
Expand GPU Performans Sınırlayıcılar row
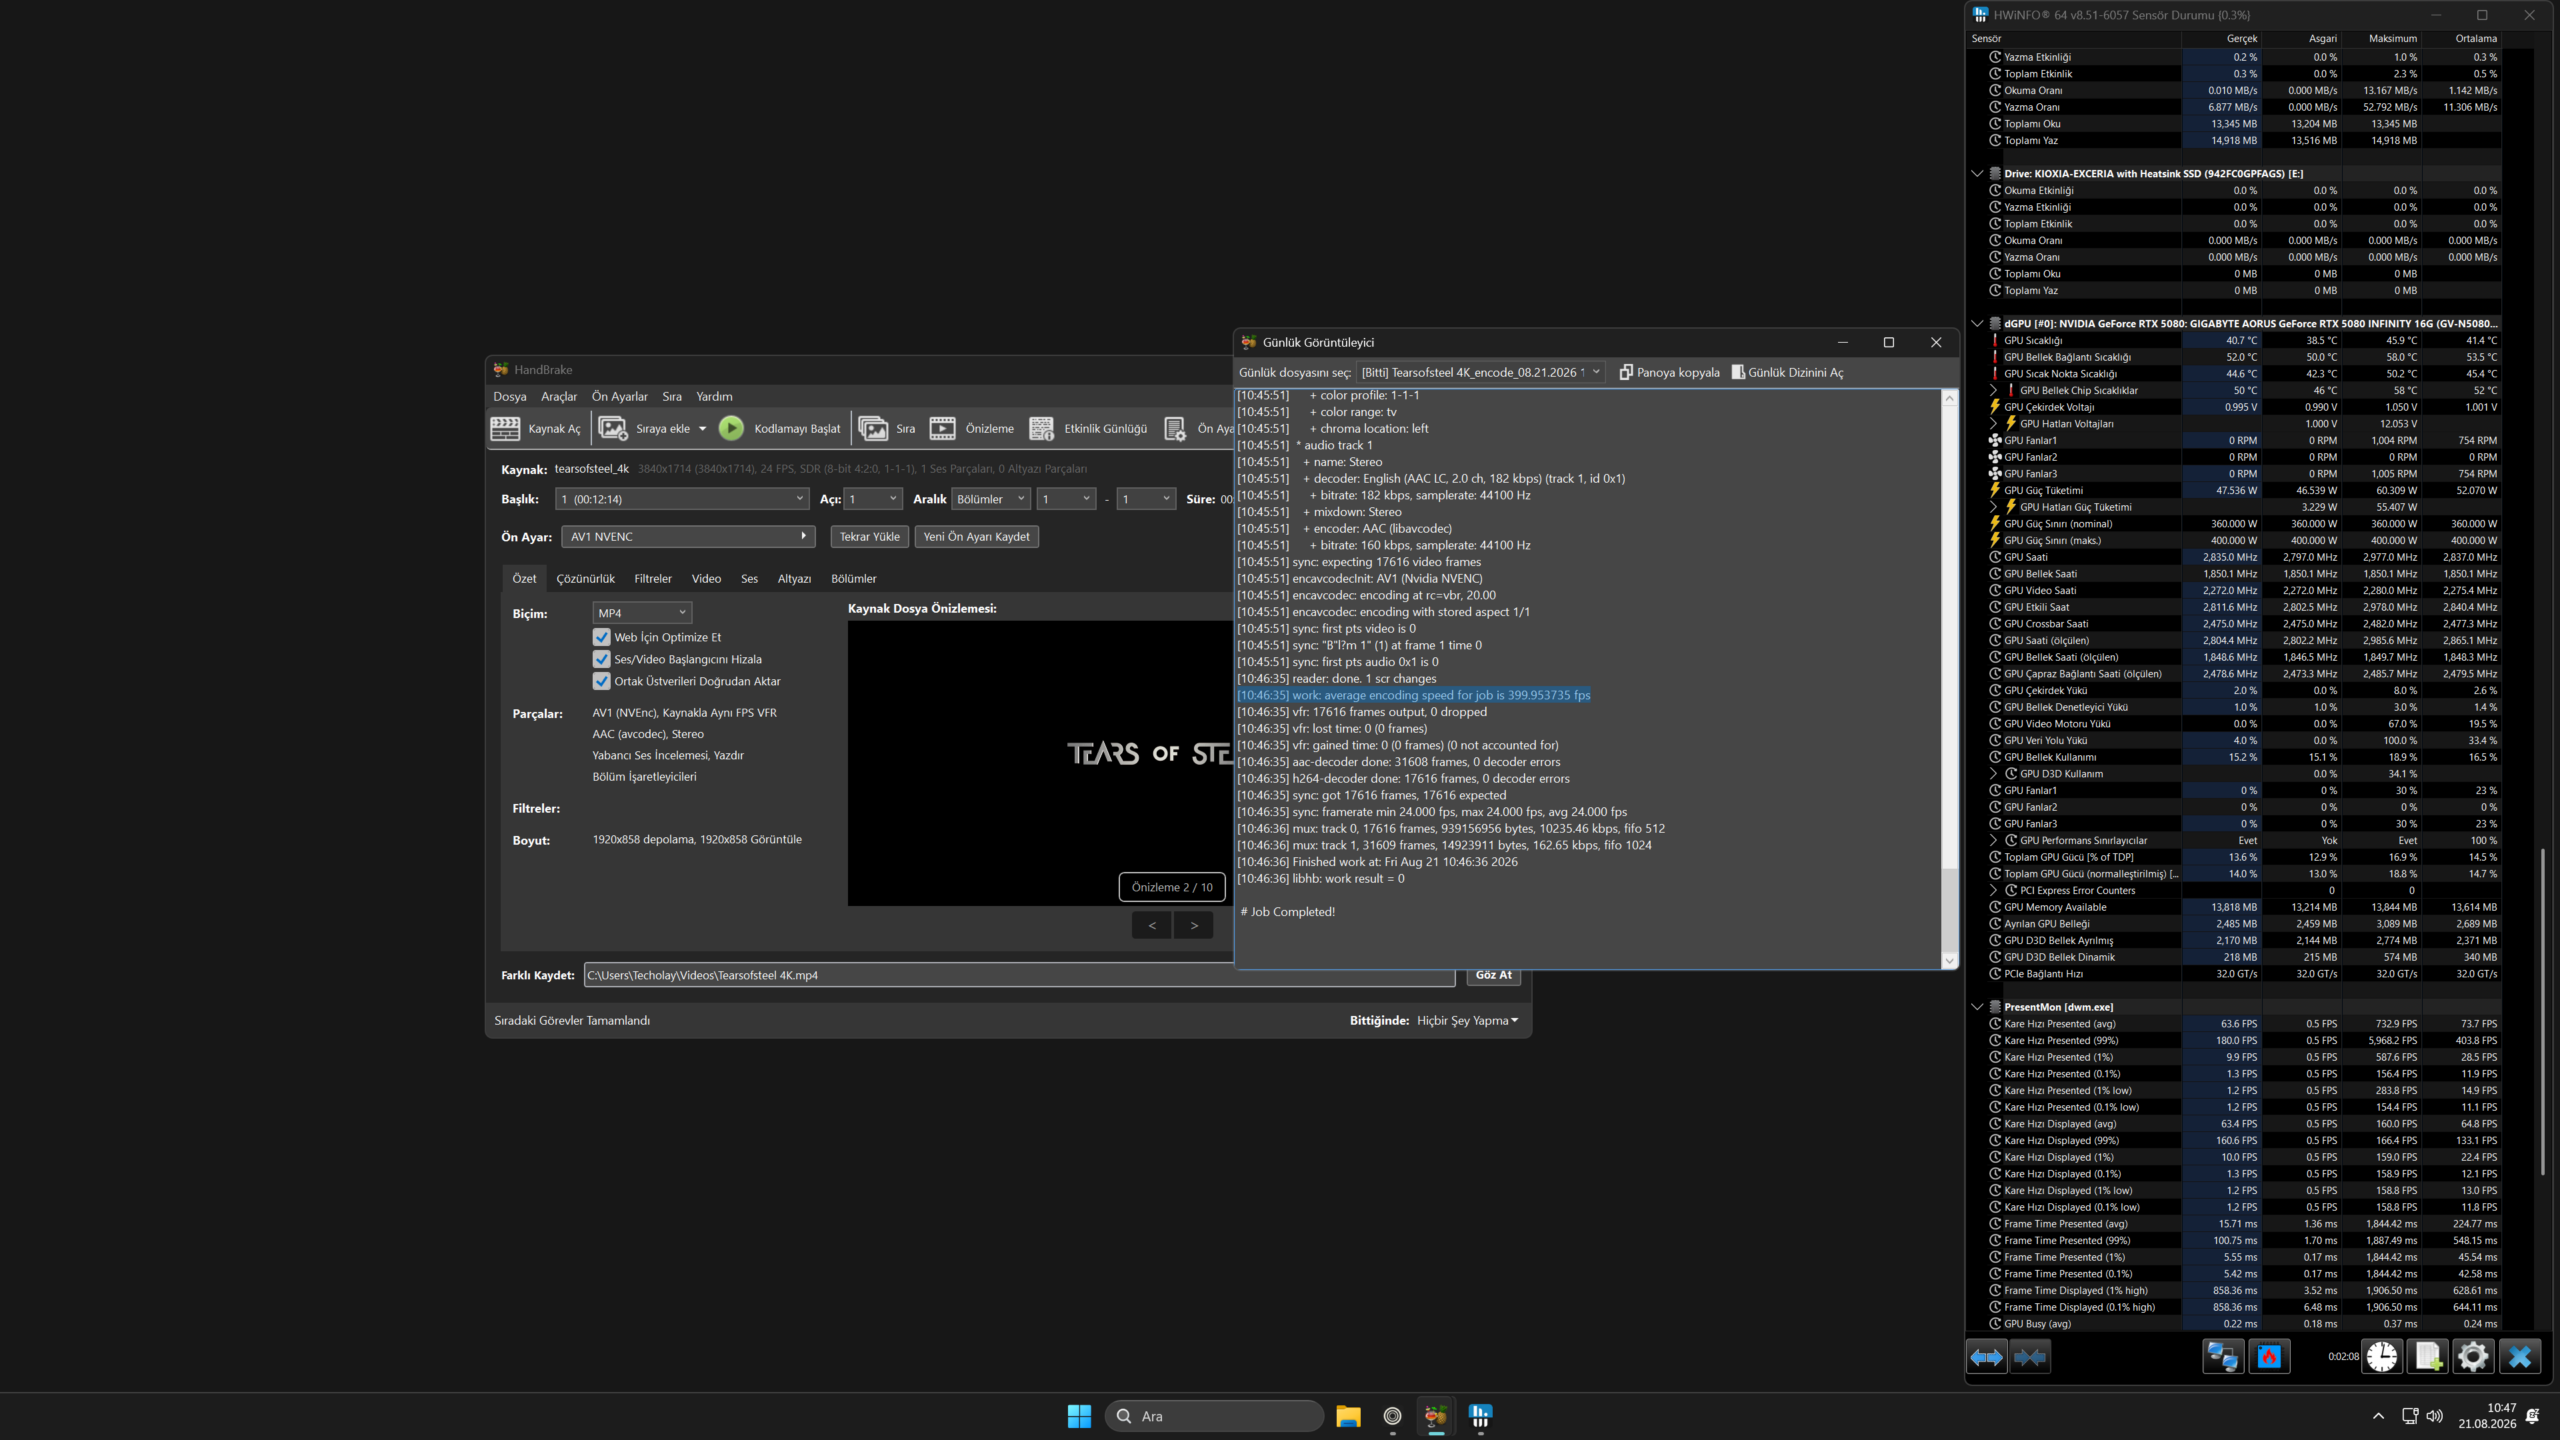pyautogui.click(x=1993, y=841)
